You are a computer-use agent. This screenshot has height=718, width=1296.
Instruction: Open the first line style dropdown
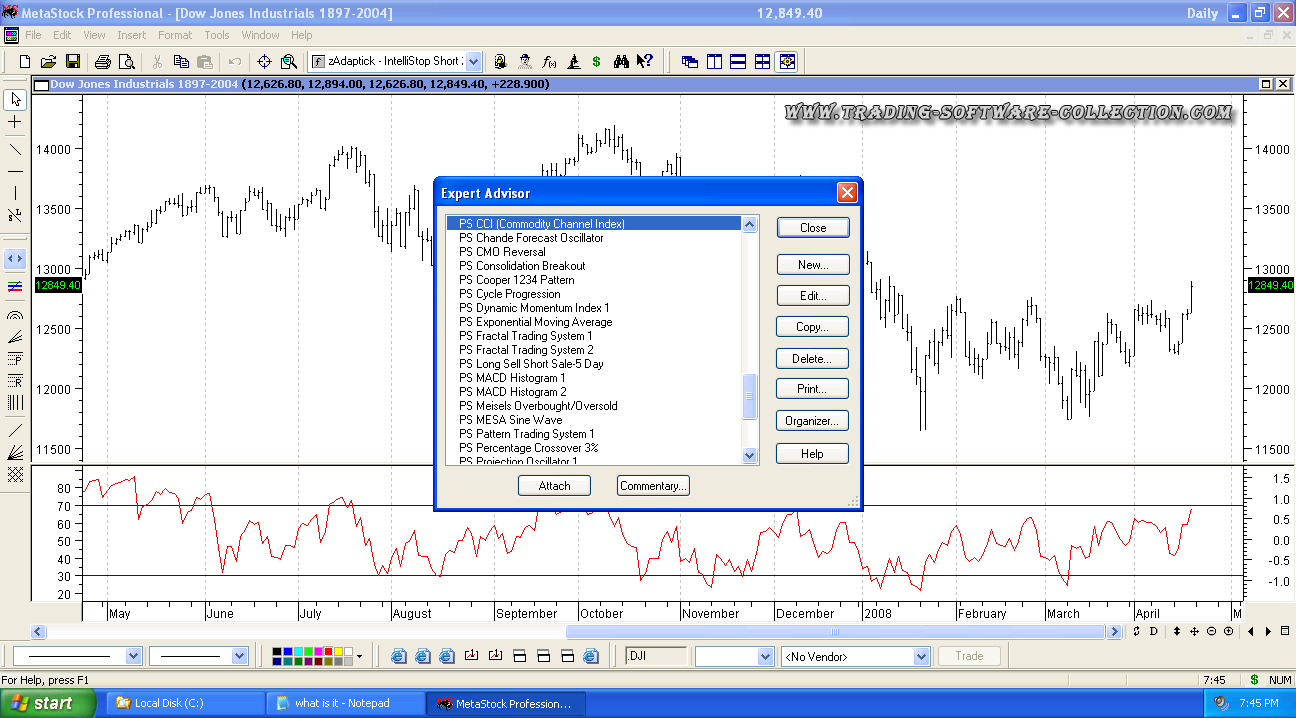tap(134, 656)
